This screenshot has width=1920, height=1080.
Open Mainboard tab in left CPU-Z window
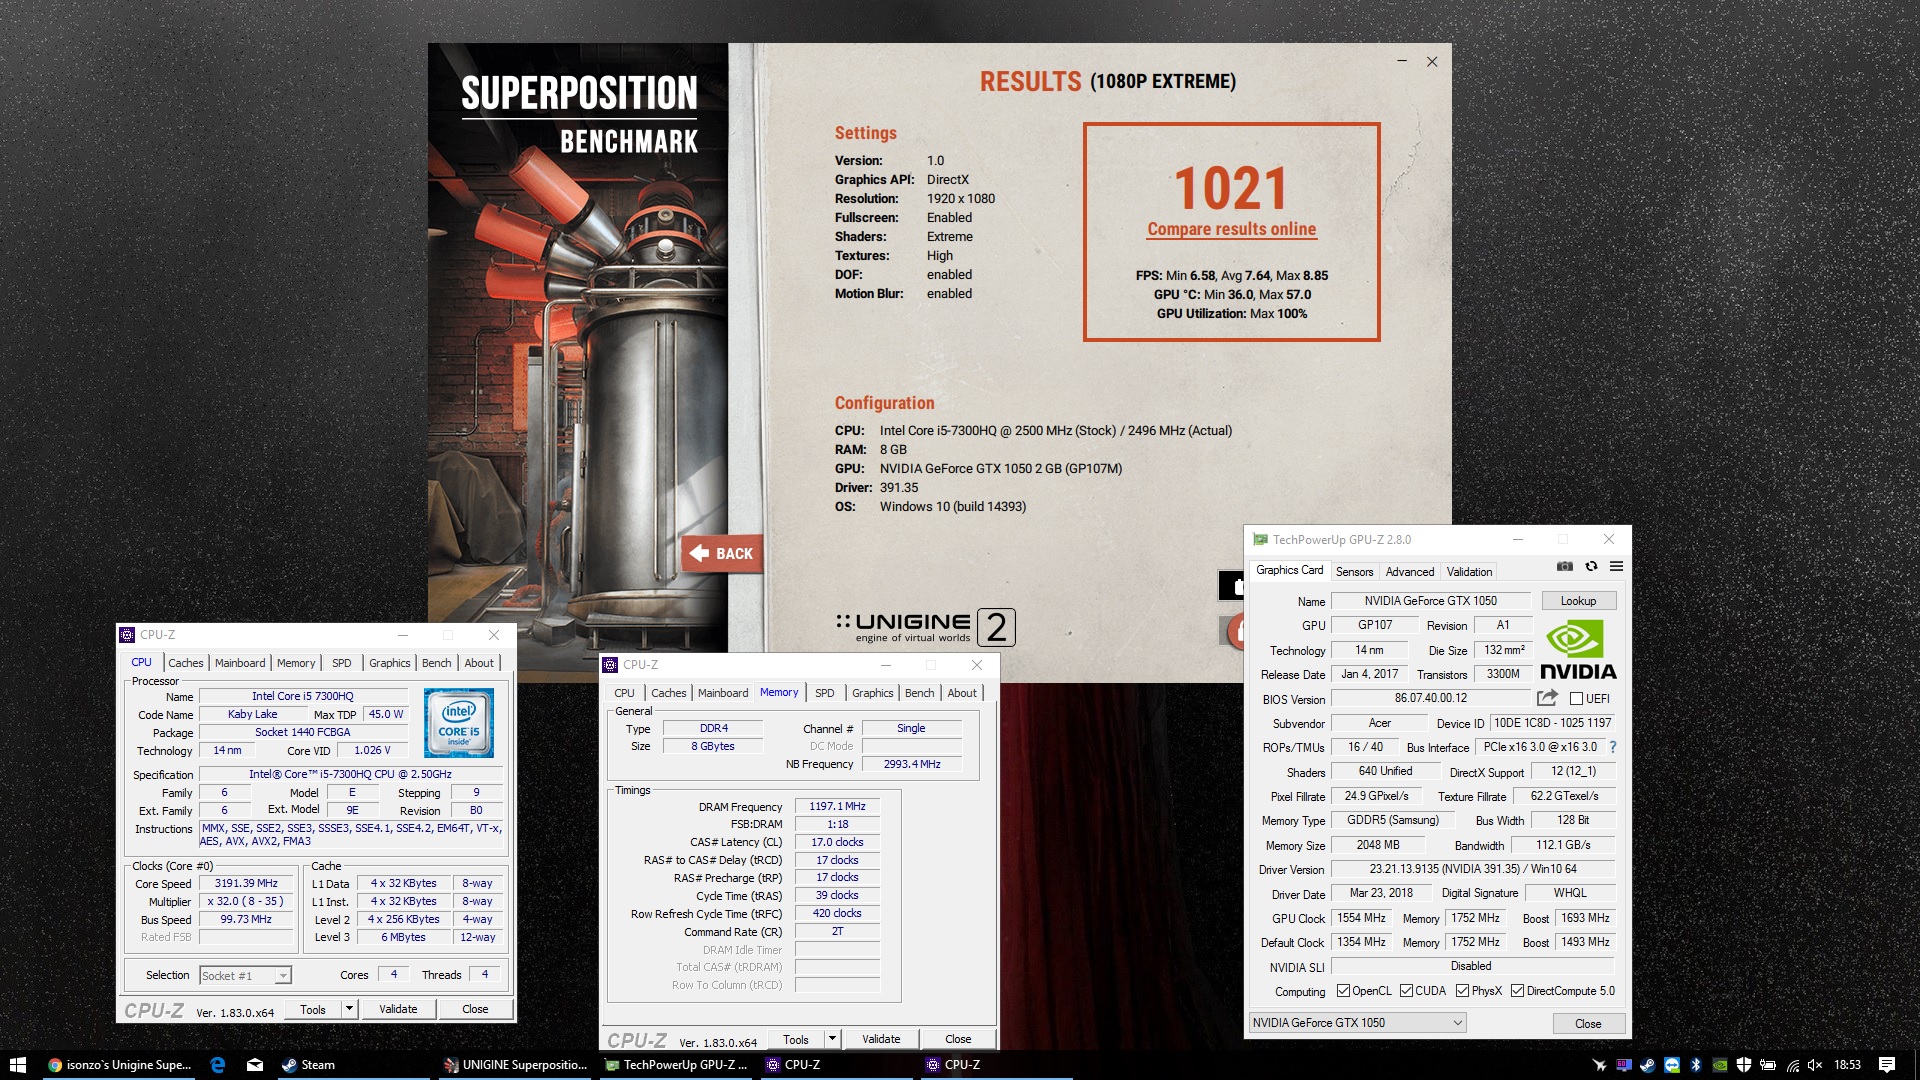coord(240,663)
